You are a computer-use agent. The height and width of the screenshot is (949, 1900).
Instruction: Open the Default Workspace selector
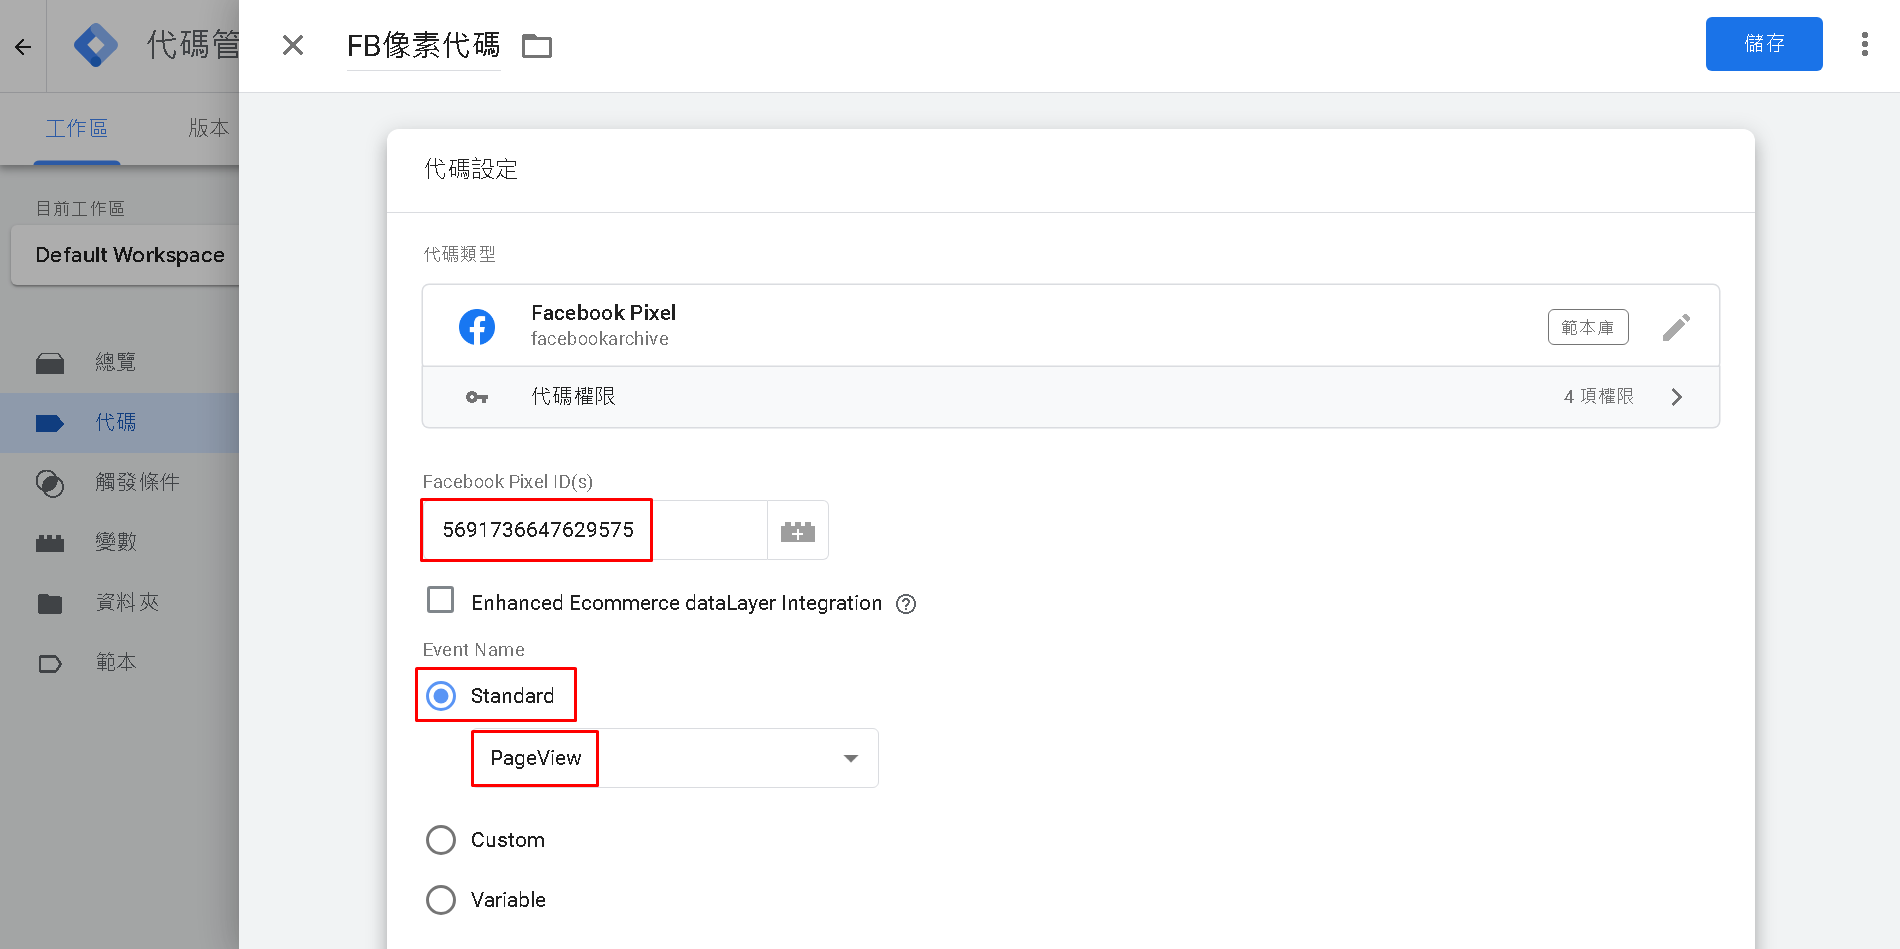pyautogui.click(x=125, y=255)
